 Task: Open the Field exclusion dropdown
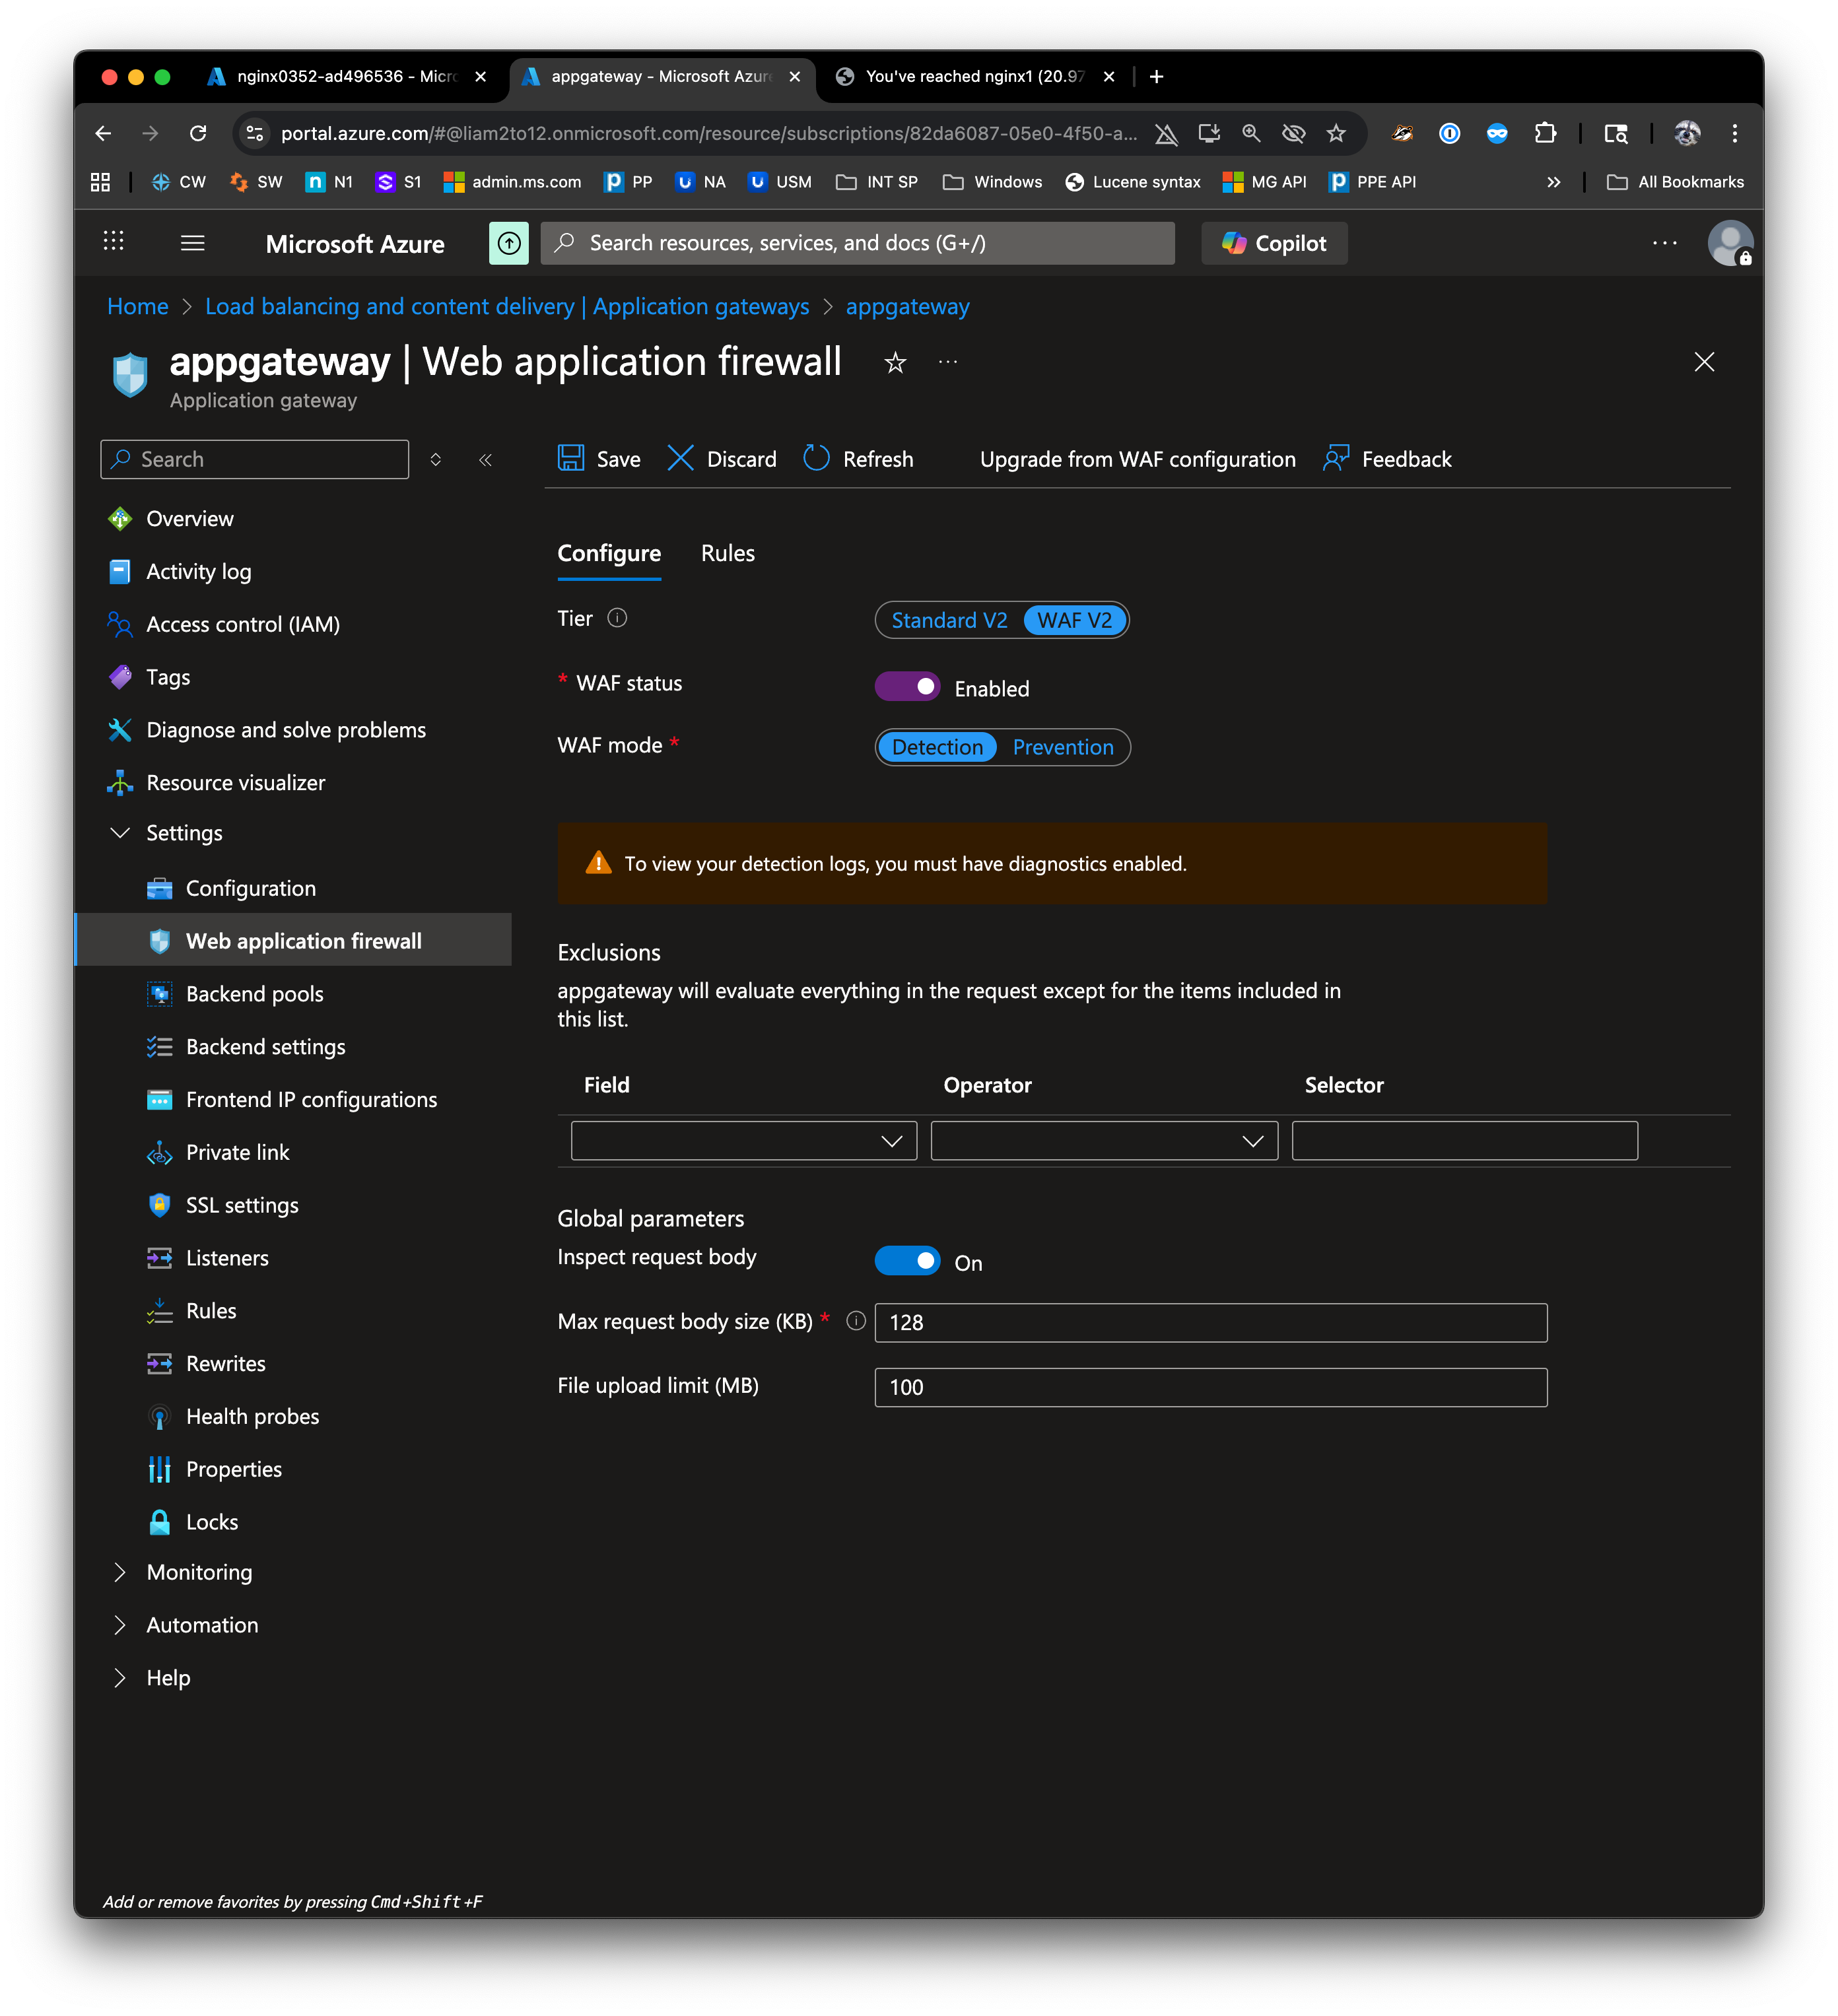[x=743, y=1141]
